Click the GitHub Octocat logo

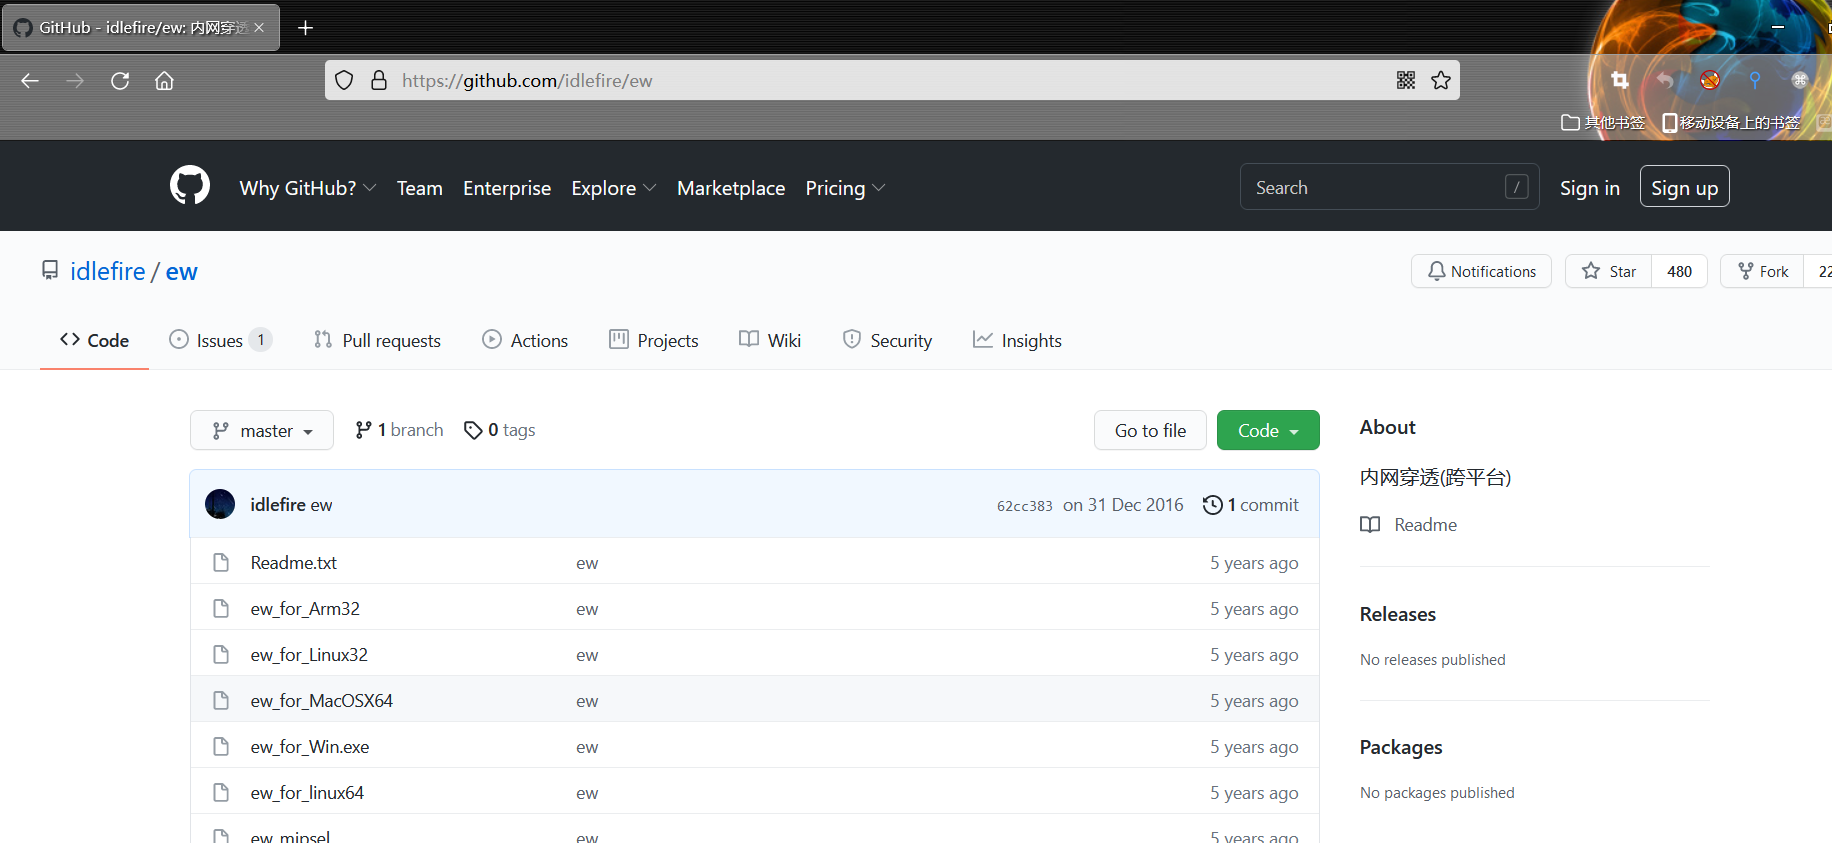[x=190, y=186]
